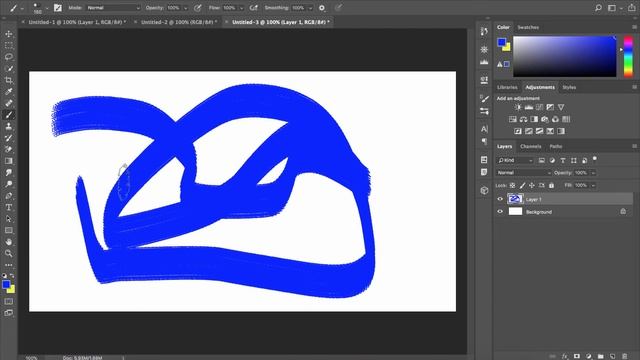This screenshot has height=360, width=640.
Task: Add a Hue/Saturation adjustment
Action: 513,119
